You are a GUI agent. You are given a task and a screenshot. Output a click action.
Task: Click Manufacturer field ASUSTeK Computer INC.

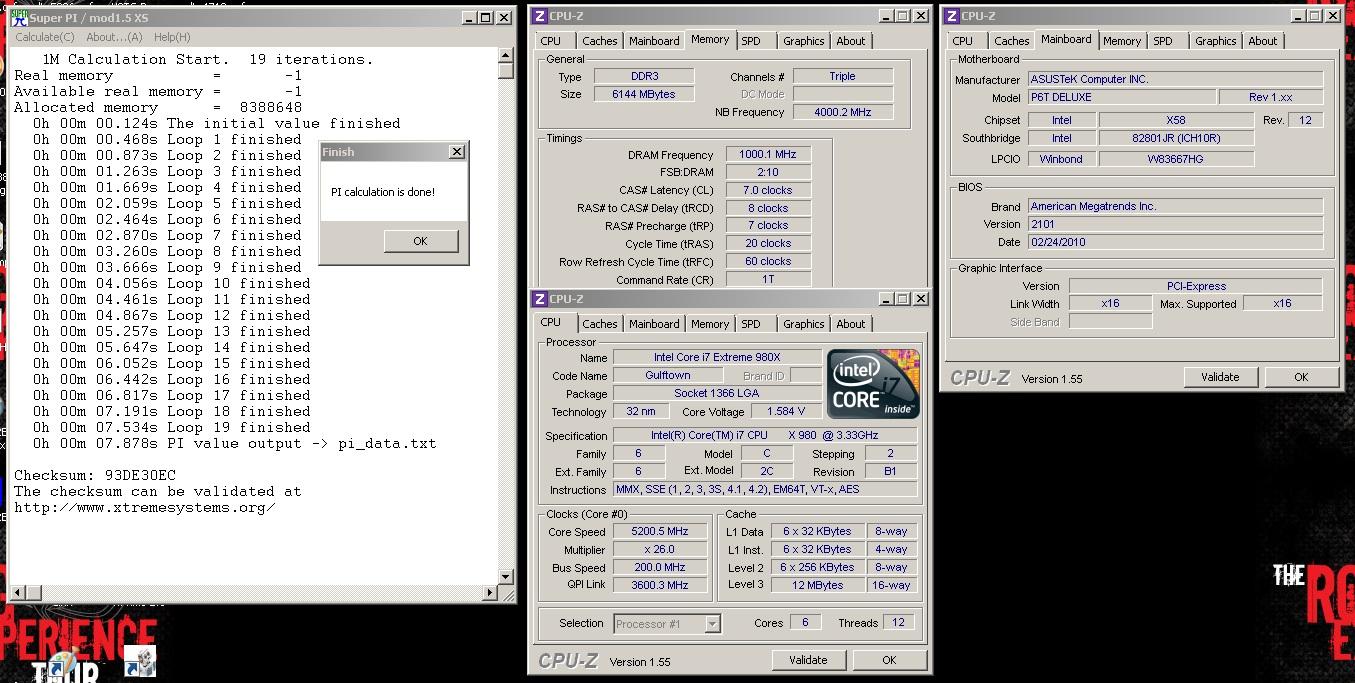coord(1175,79)
